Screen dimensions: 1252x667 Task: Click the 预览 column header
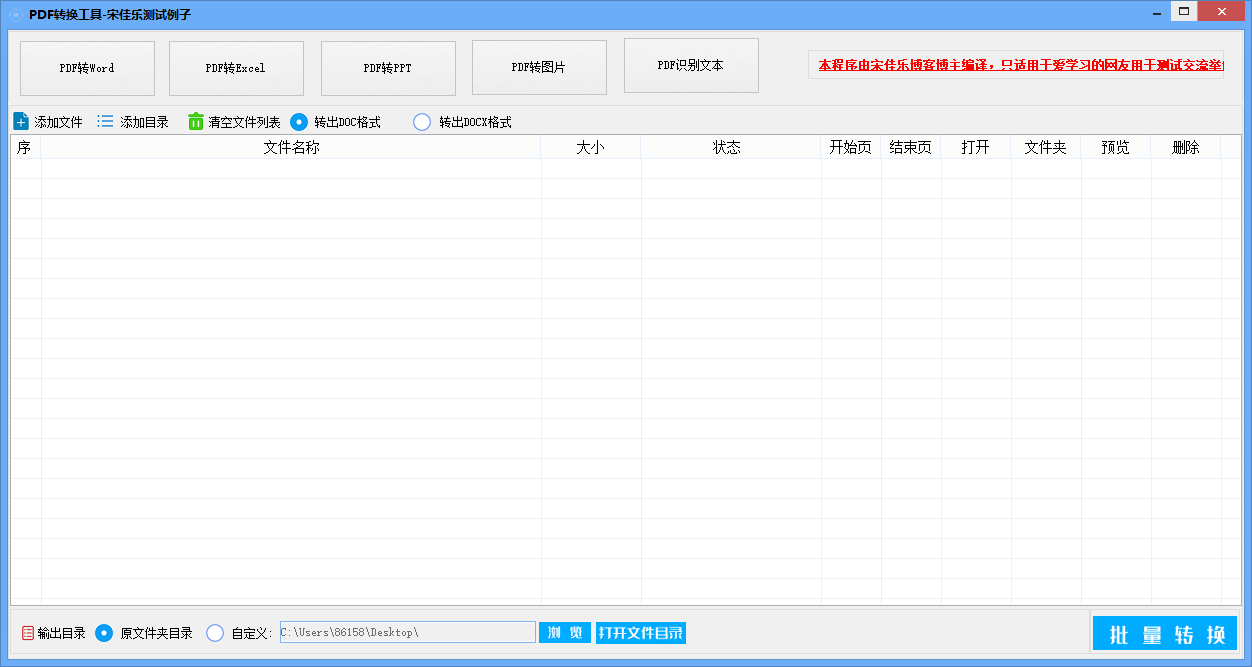coord(1116,147)
